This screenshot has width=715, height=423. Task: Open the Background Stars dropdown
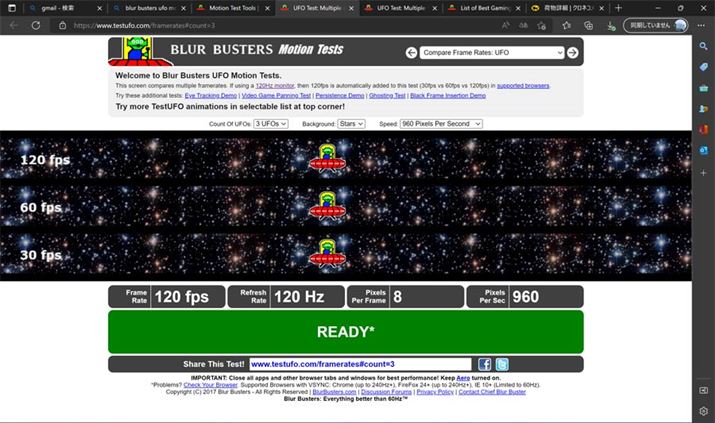tap(351, 124)
